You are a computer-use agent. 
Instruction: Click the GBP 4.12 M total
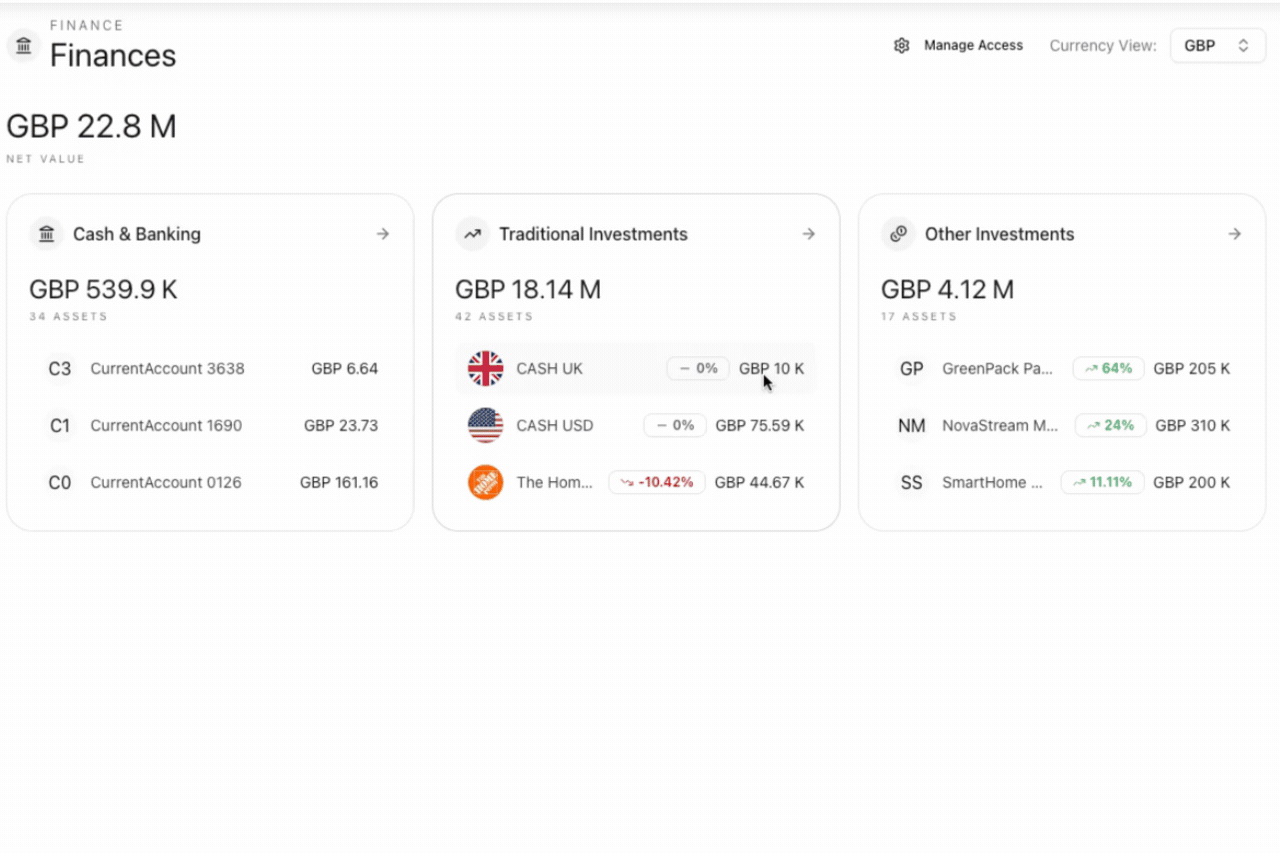(948, 290)
